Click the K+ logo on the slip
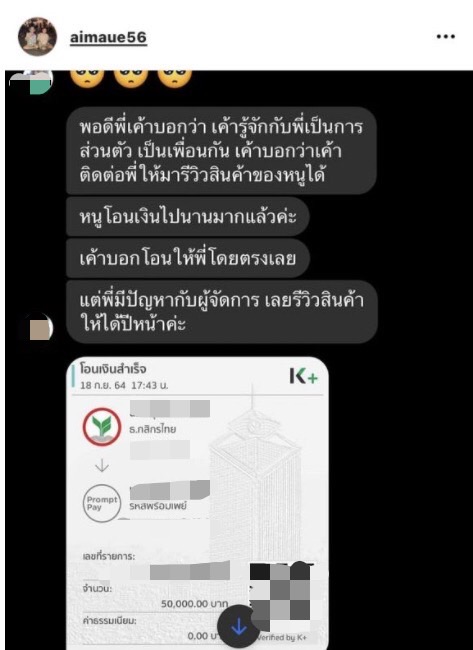The height and width of the screenshot is (650, 473). 303,376
